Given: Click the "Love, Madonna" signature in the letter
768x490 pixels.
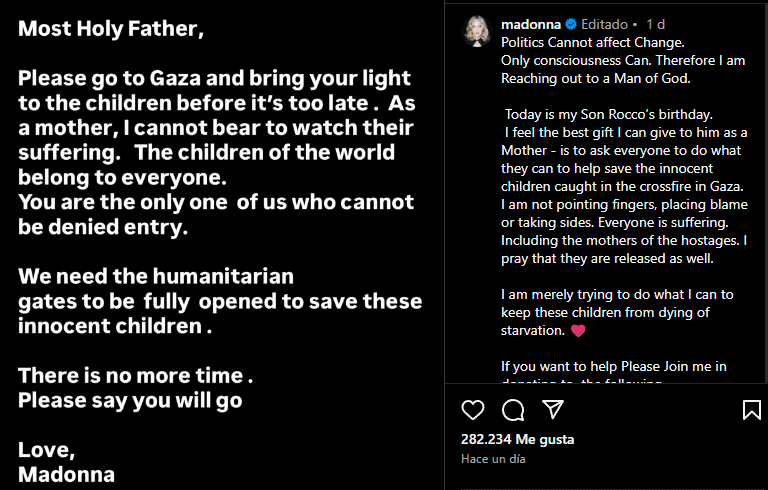Looking at the screenshot, I should 66,462.
